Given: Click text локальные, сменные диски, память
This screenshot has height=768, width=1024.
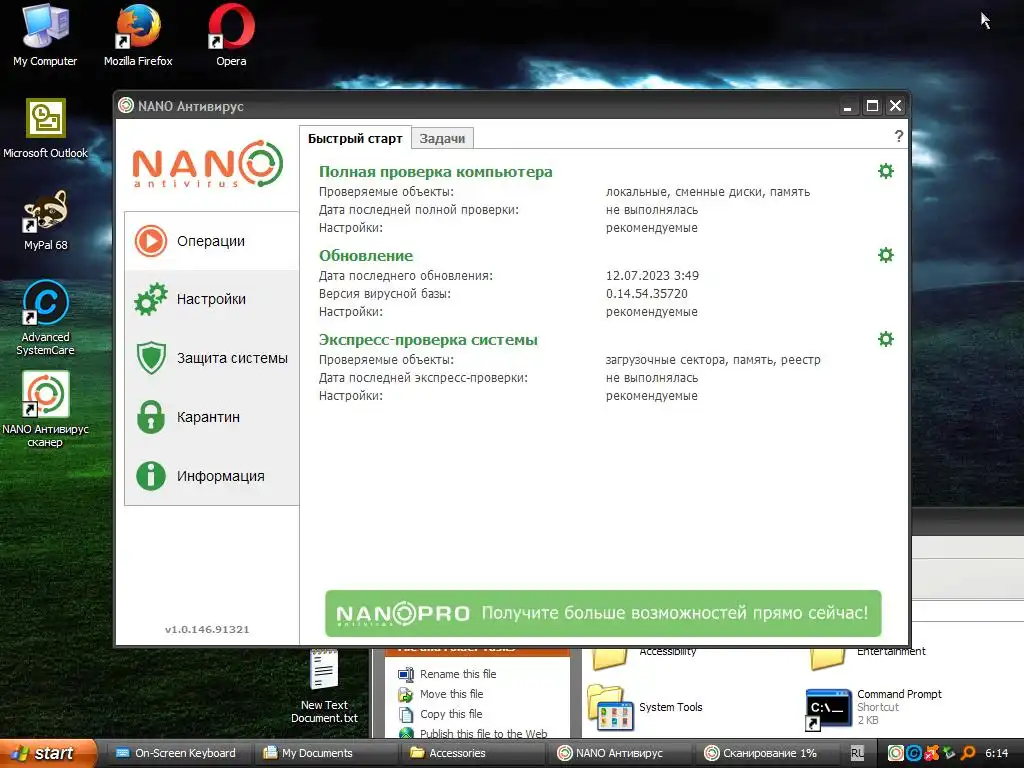Looking at the screenshot, I should [708, 192].
